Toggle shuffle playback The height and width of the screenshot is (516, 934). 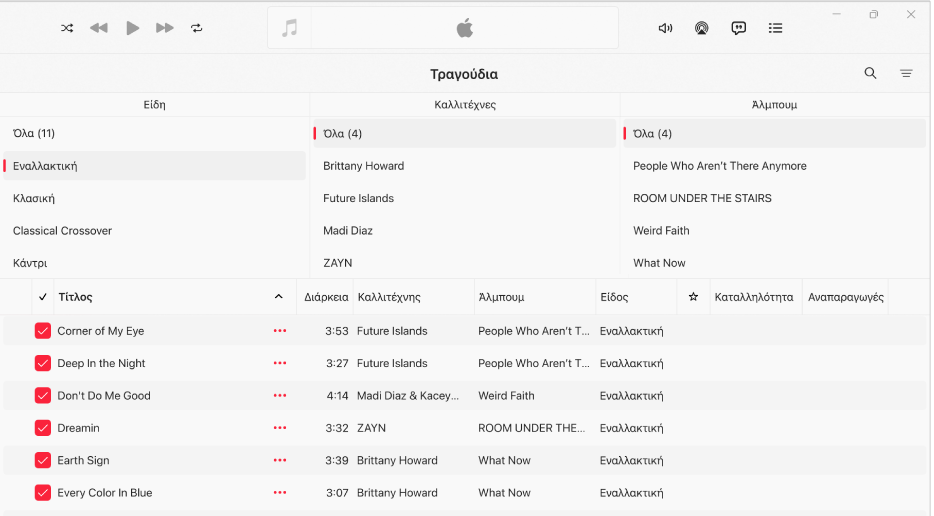pyautogui.click(x=67, y=28)
